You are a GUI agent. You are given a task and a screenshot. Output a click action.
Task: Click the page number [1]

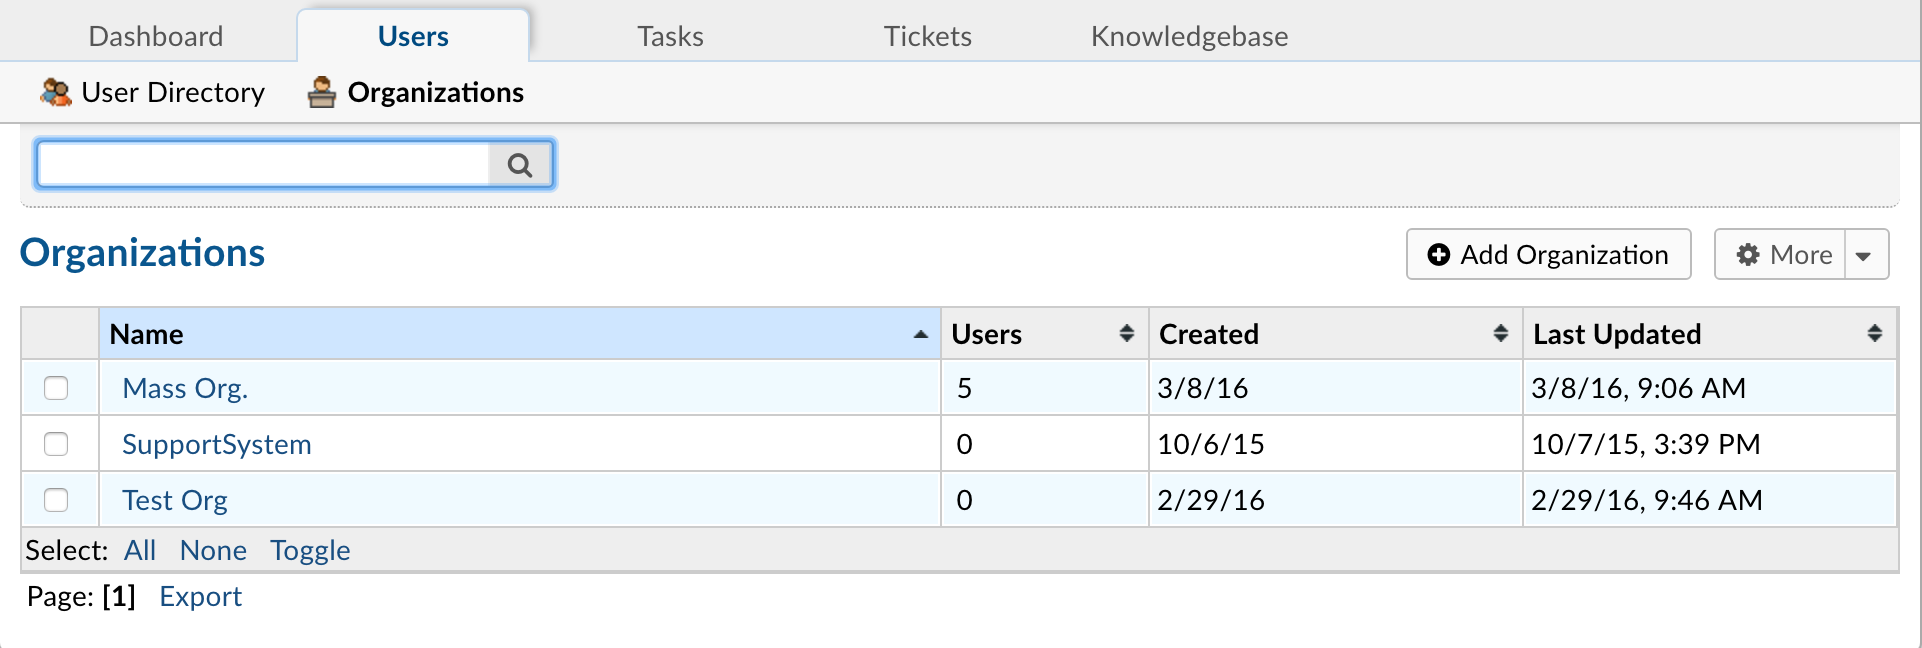pyautogui.click(x=119, y=596)
